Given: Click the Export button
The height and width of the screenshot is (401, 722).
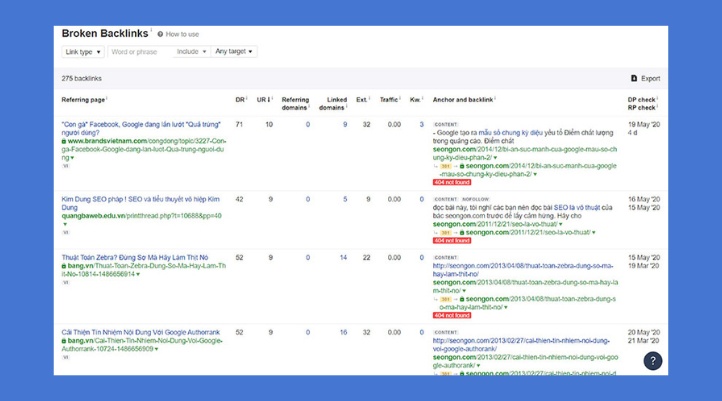Looking at the screenshot, I should pos(645,78).
